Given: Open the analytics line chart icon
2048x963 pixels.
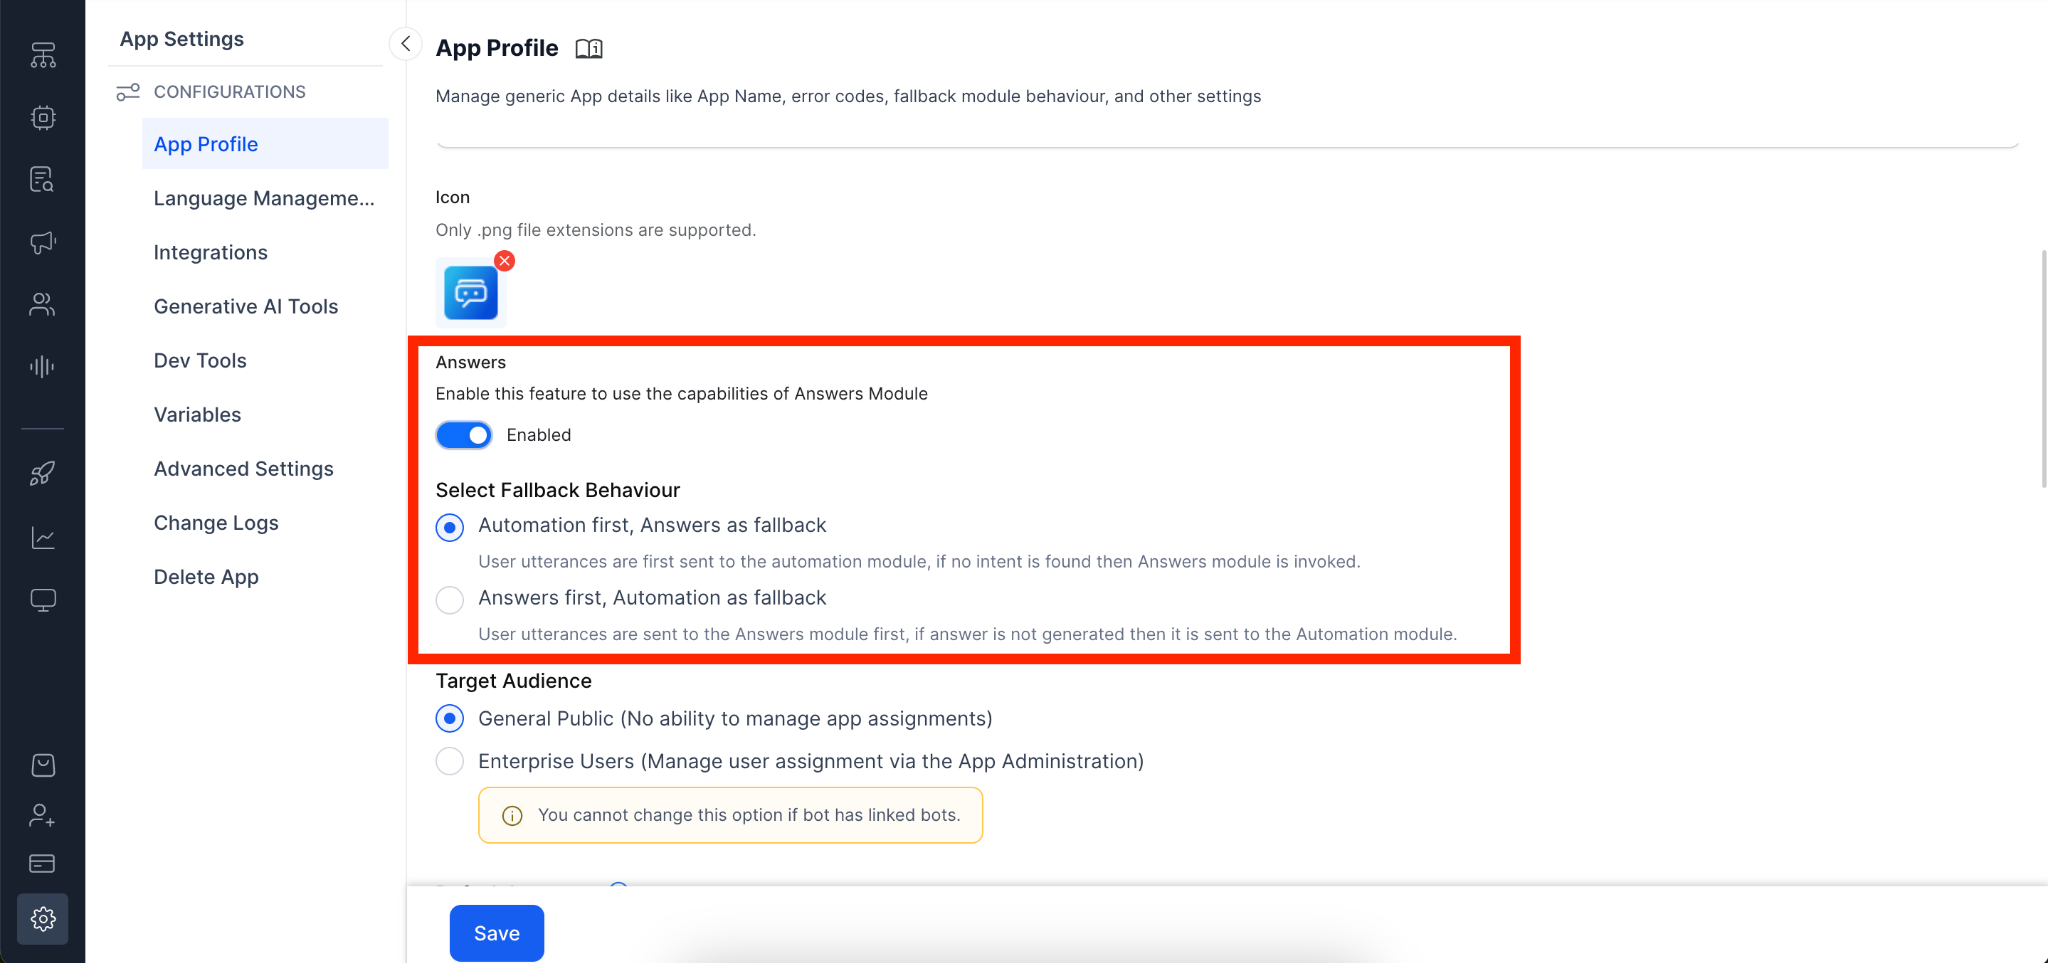Looking at the screenshot, I should click(x=42, y=538).
